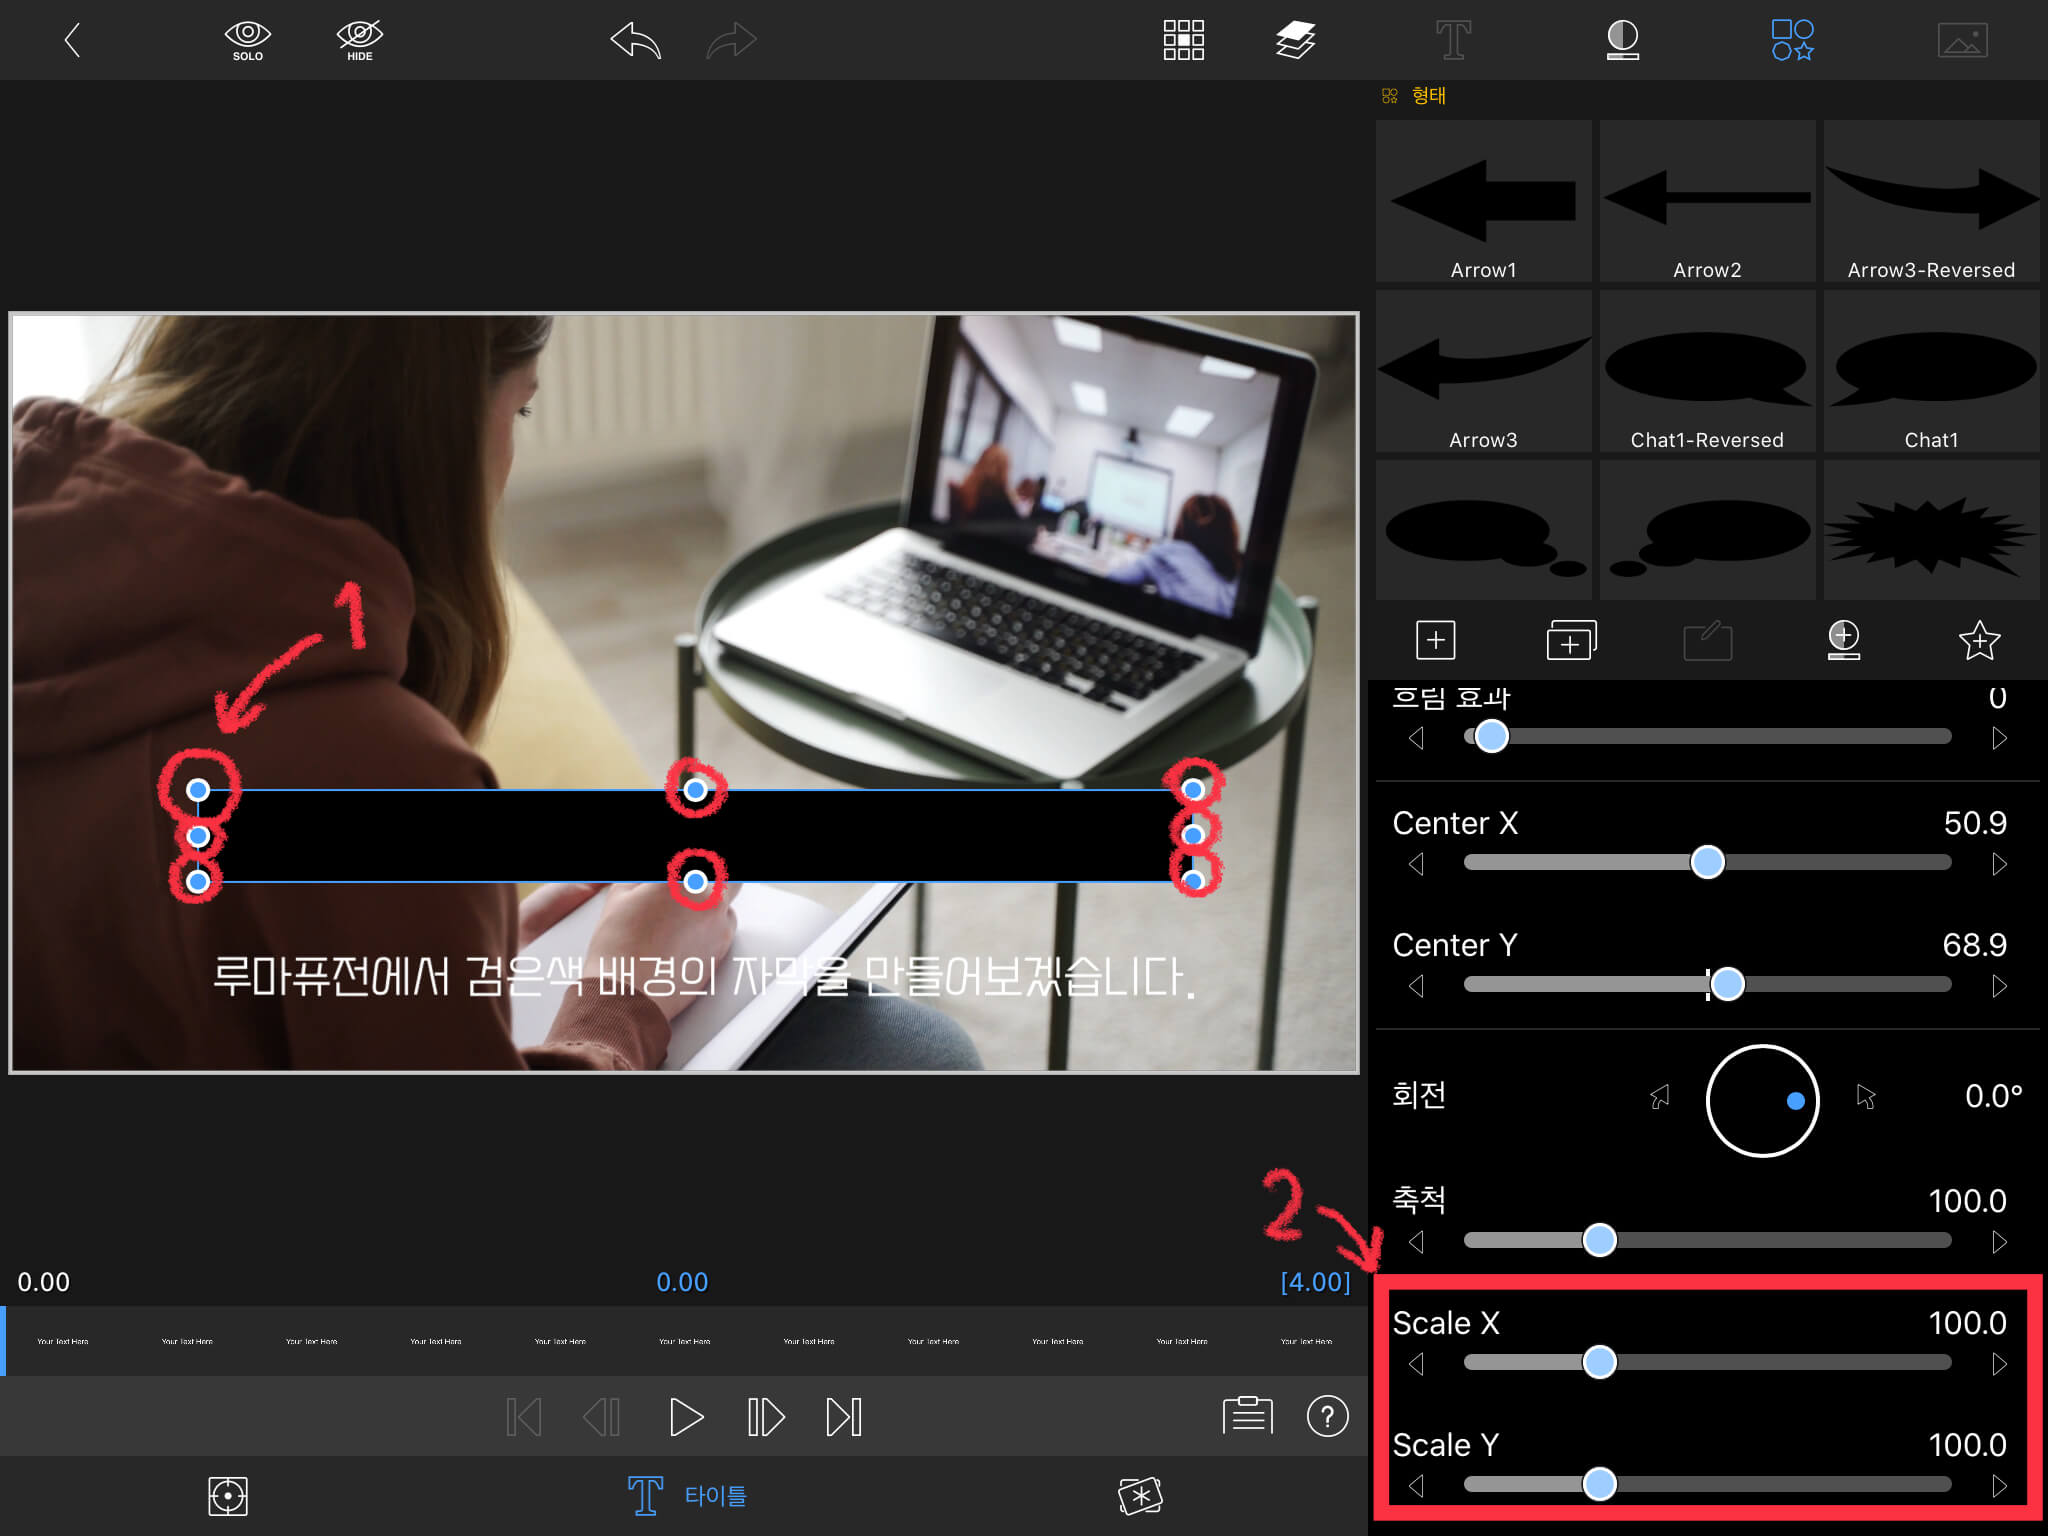Tap the Undo arrow icon
The height and width of the screenshot is (1536, 2048).
click(636, 41)
